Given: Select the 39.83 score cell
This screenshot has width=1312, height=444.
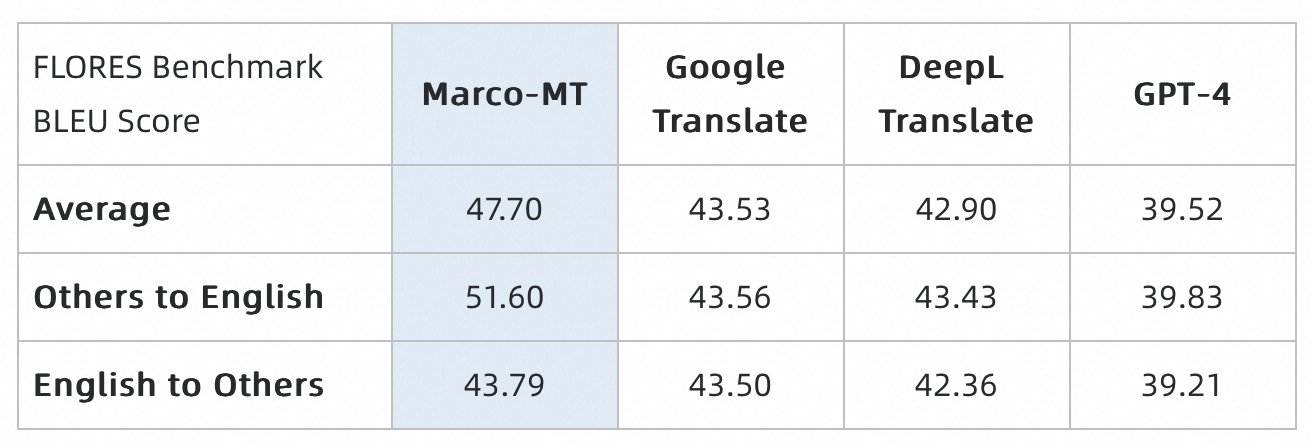Looking at the screenshot, I should [x=1182, y=297].
